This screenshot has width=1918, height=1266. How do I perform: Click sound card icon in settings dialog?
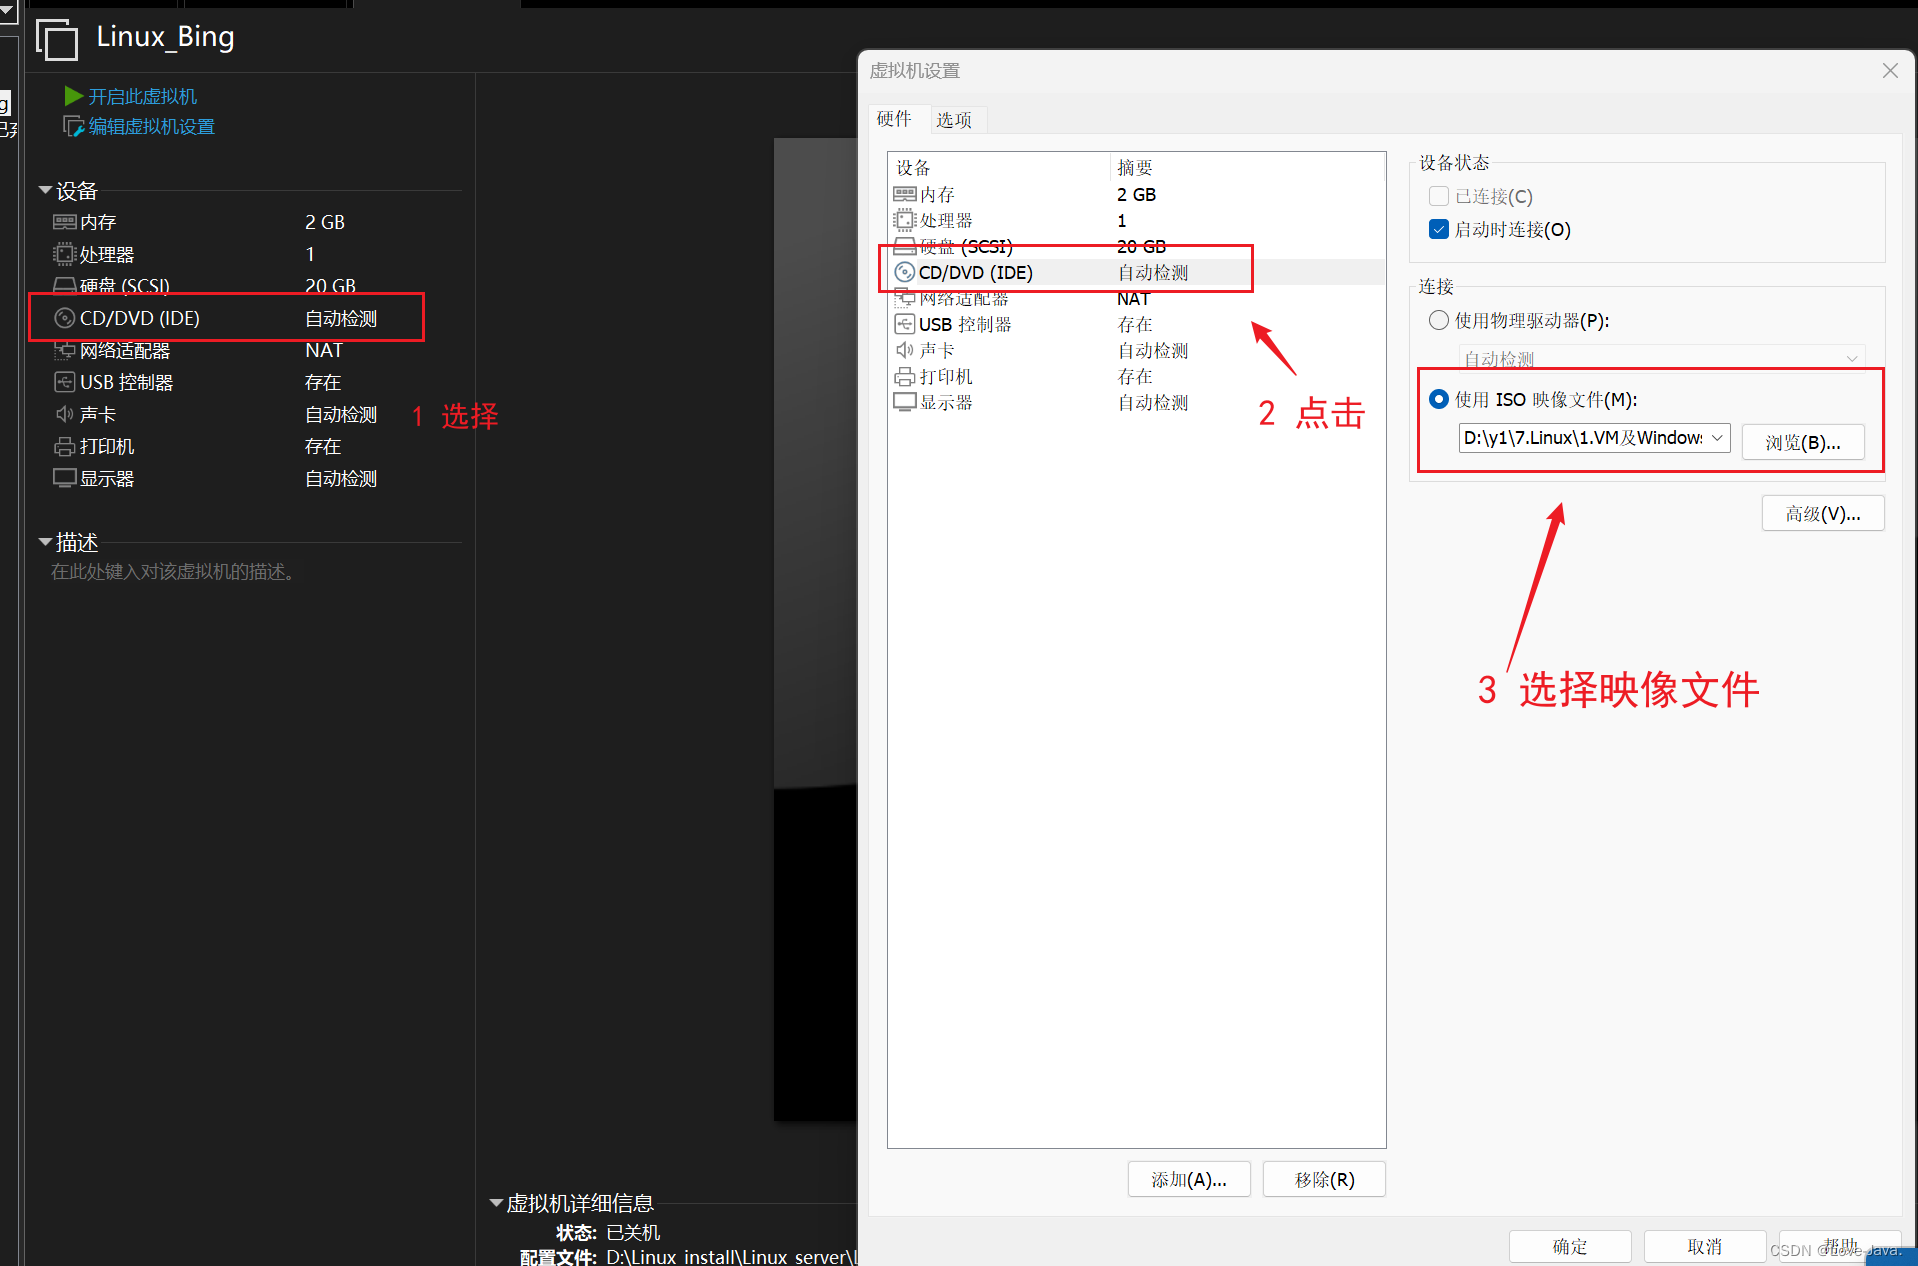point(905,350)
